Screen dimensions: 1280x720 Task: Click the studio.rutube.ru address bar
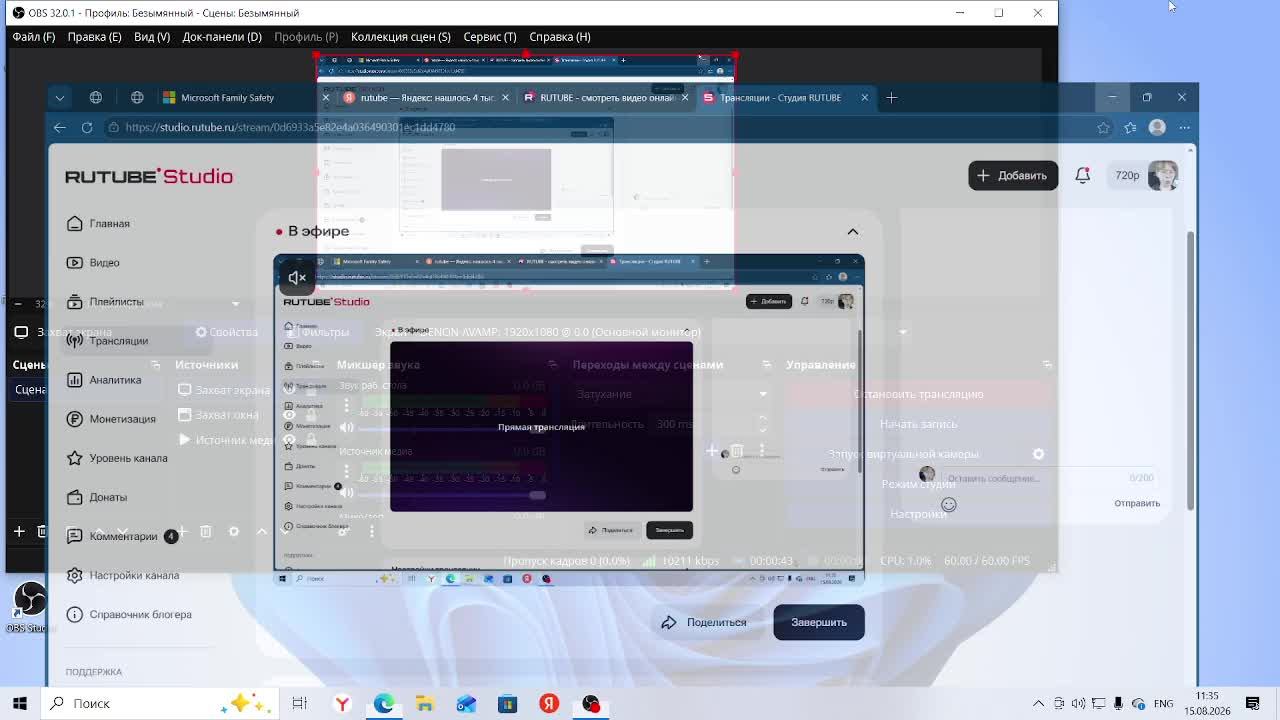coord(596,127)
